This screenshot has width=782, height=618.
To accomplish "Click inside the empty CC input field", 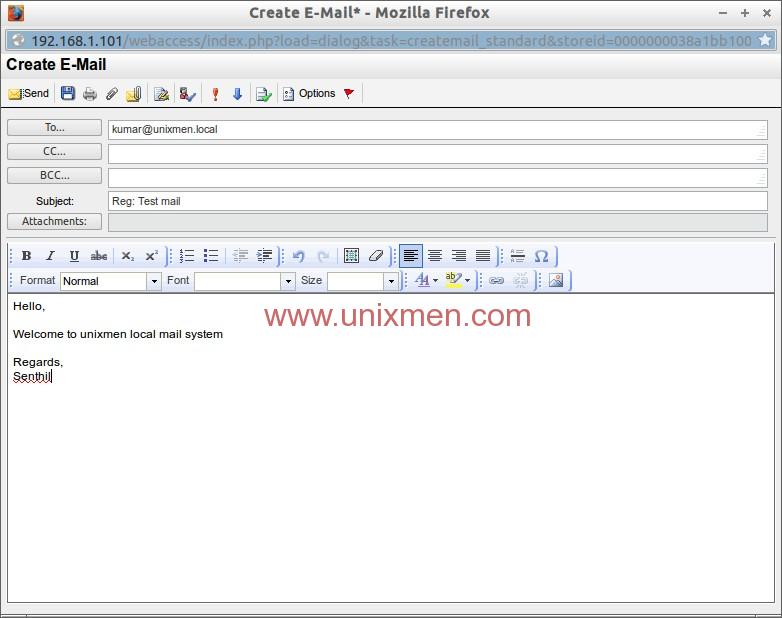I will [437, 154].
